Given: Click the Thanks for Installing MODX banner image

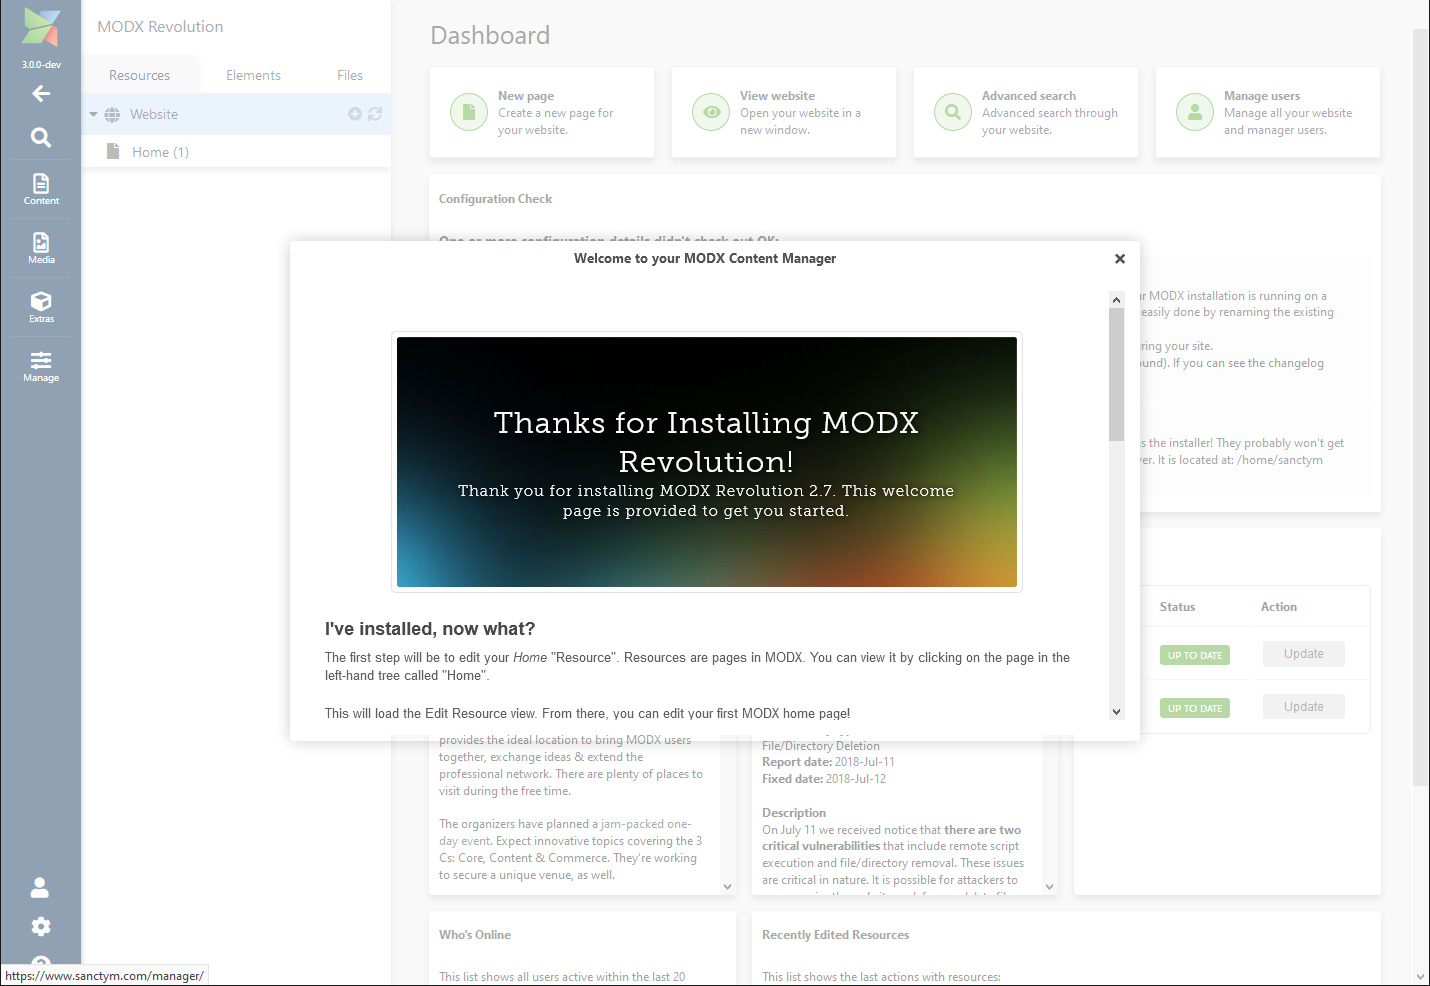Looking at the screenshot, I should (x=707, y=462).
